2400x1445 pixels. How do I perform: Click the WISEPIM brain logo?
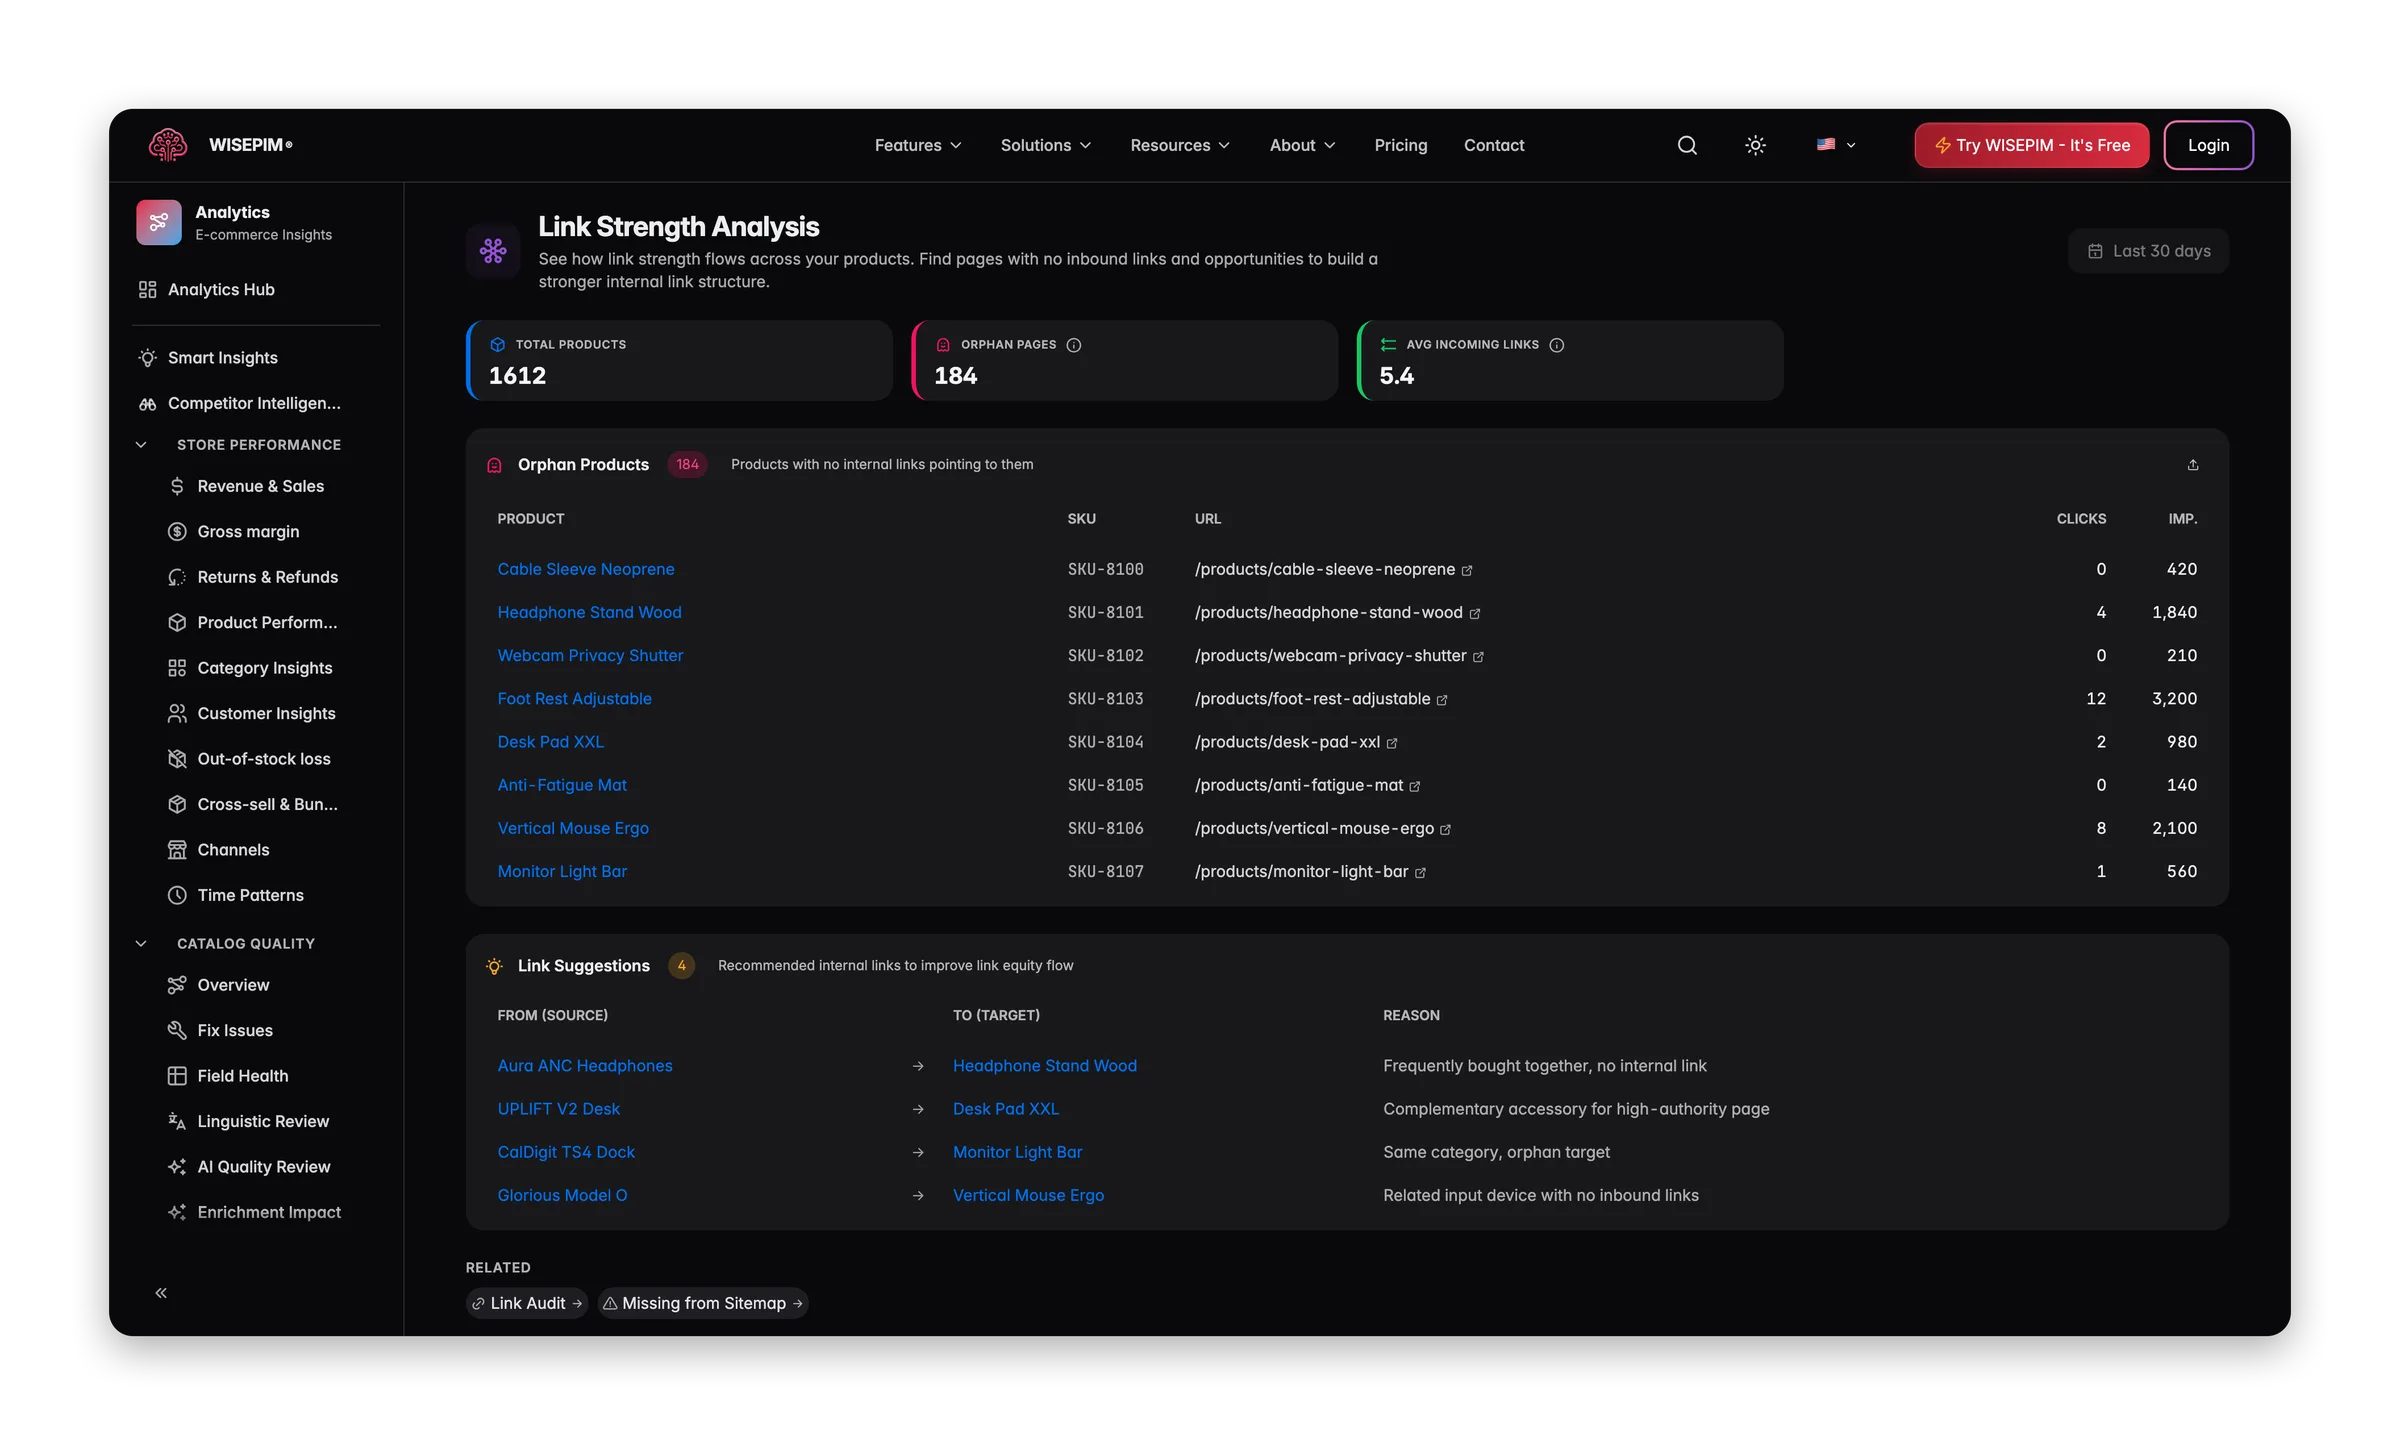click(168, 145)
